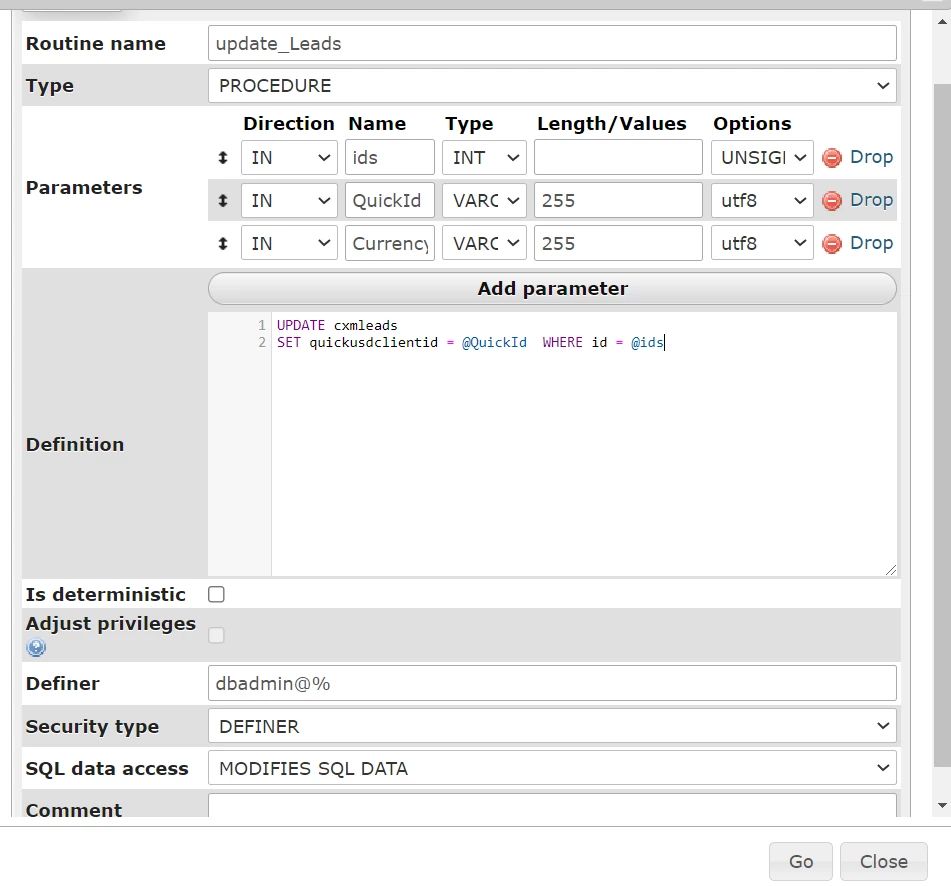This screenshot has width=951, height=886.
Task: Click '@QuickId' in the SQL definition
Action: coord(494,343)
